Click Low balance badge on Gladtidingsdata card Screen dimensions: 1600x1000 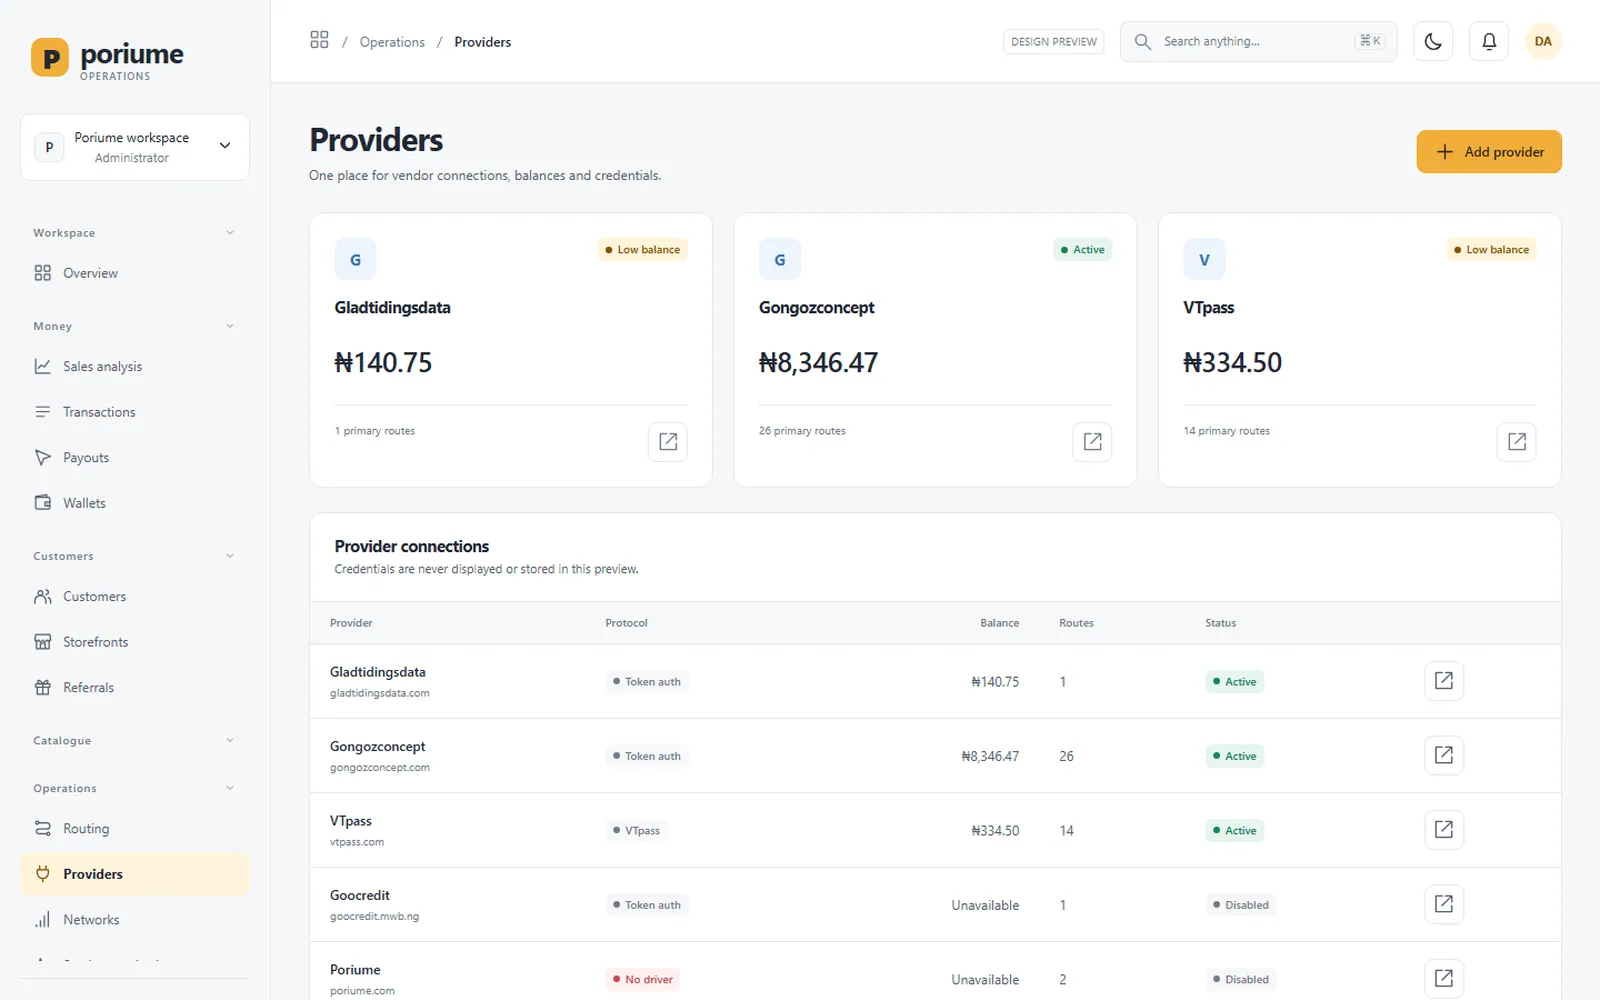[642, 250]
